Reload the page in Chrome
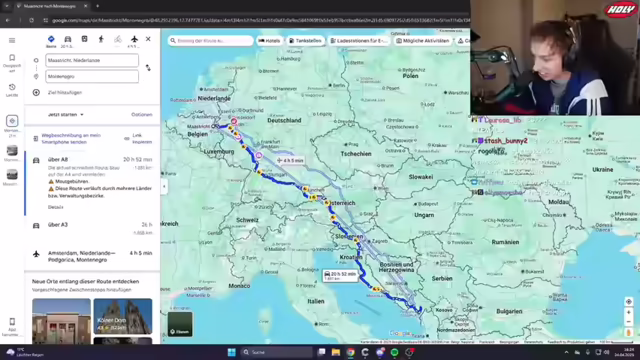640x360 pixels. coord(31,20)
